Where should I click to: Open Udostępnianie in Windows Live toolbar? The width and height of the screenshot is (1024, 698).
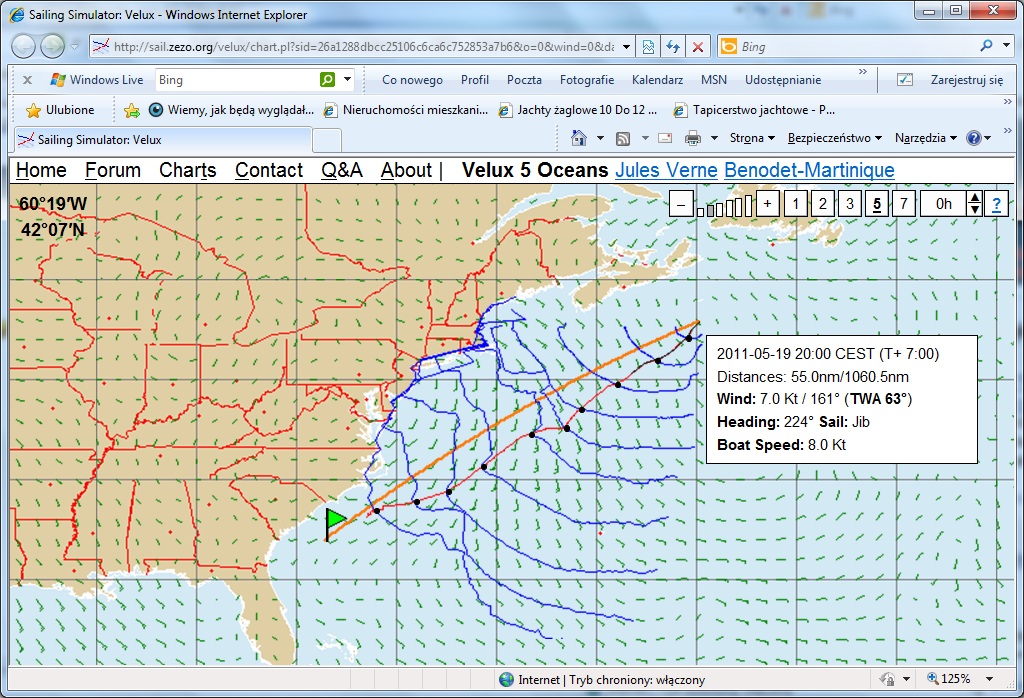pos(783,80)
